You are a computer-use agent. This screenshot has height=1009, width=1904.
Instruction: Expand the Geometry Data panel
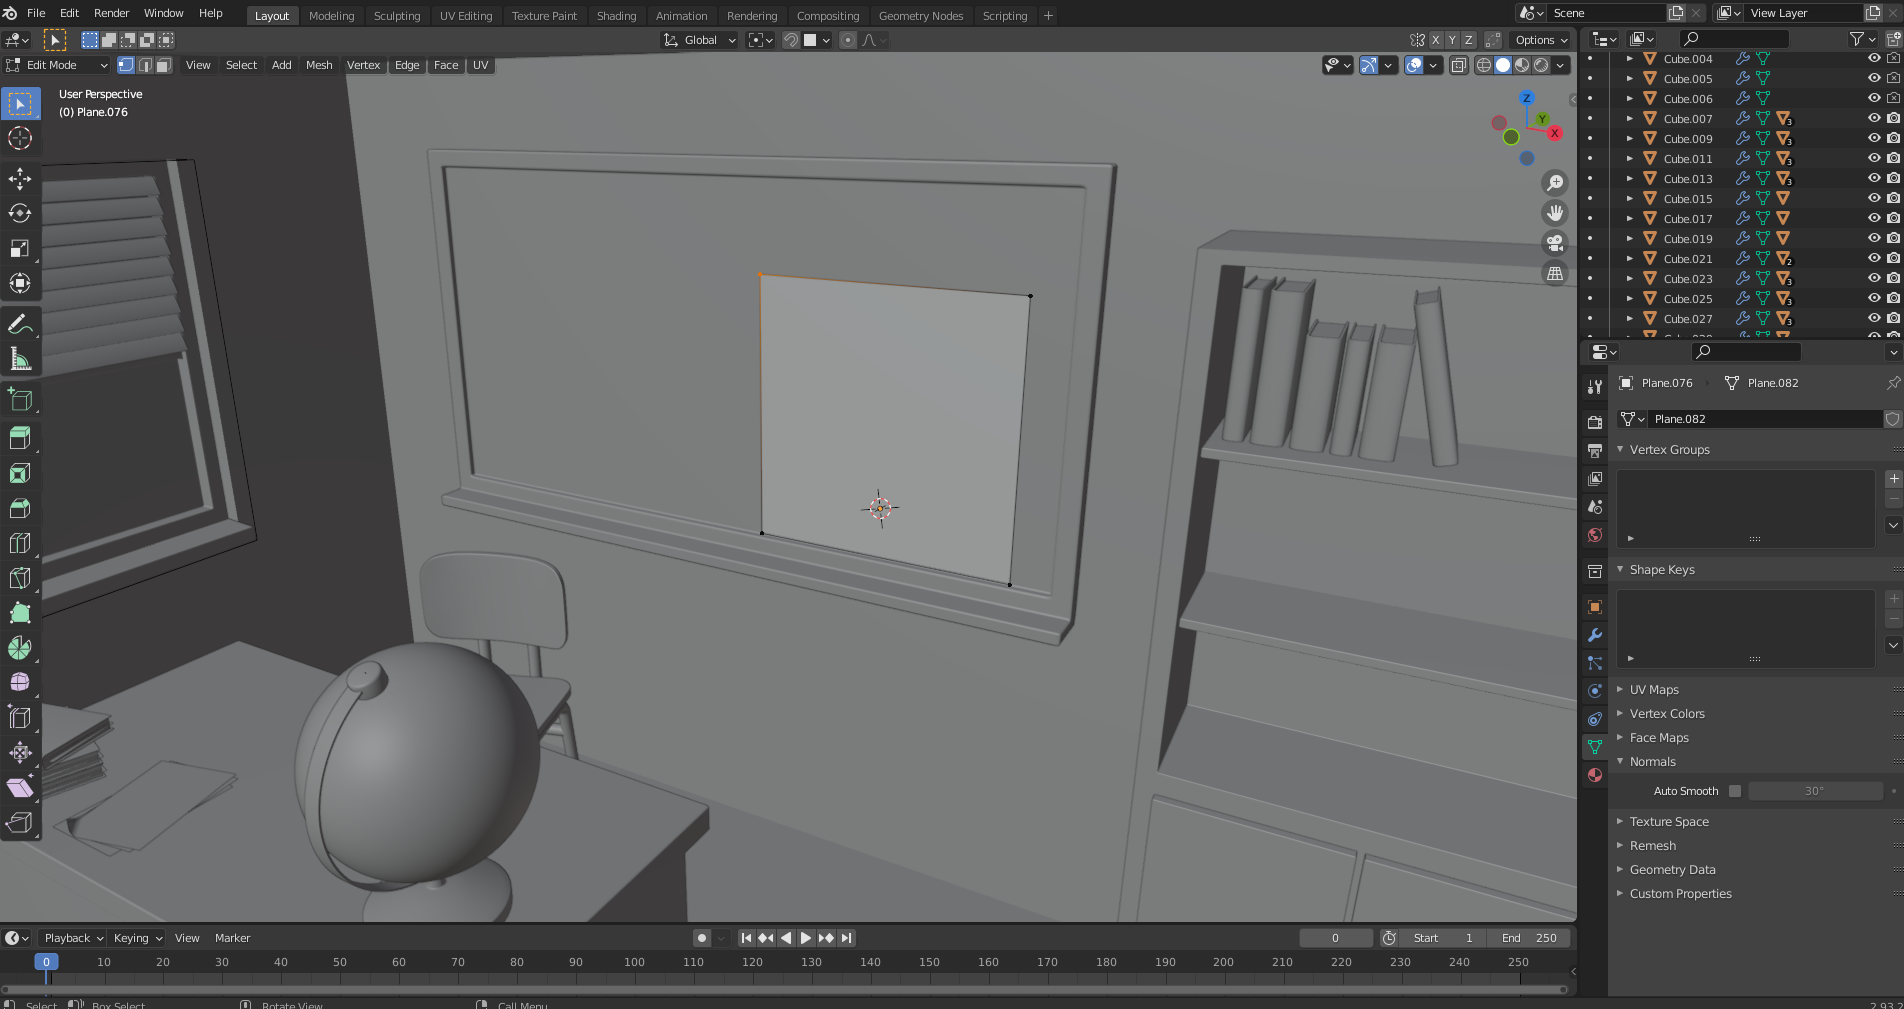pyautogui.click(x=1672, y=870)
